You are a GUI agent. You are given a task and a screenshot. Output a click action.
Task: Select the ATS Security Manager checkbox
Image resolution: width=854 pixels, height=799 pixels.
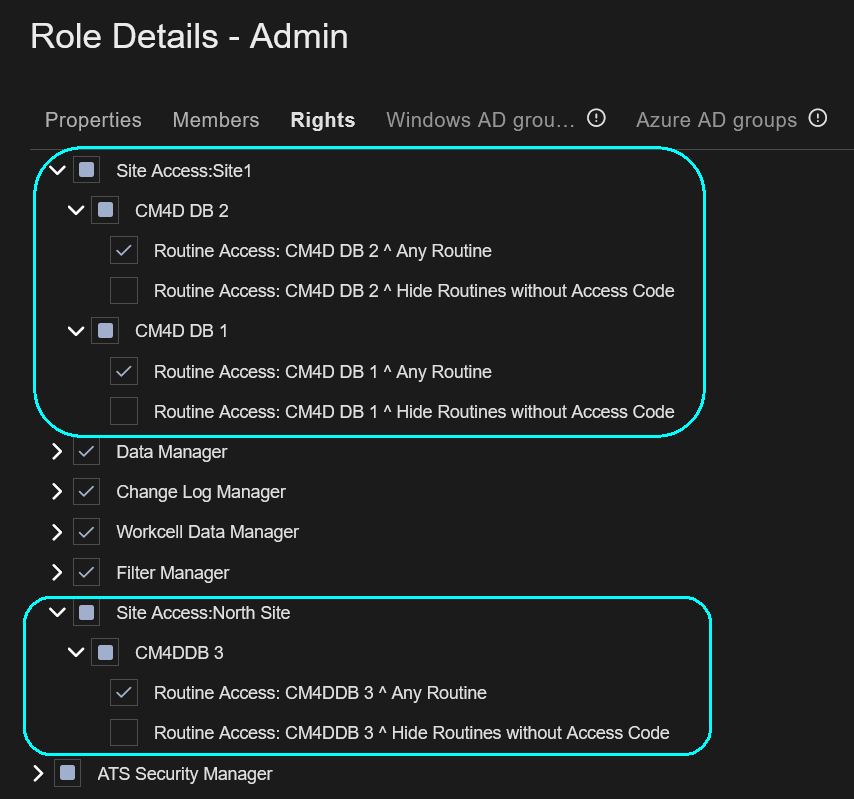click(68, 773)
